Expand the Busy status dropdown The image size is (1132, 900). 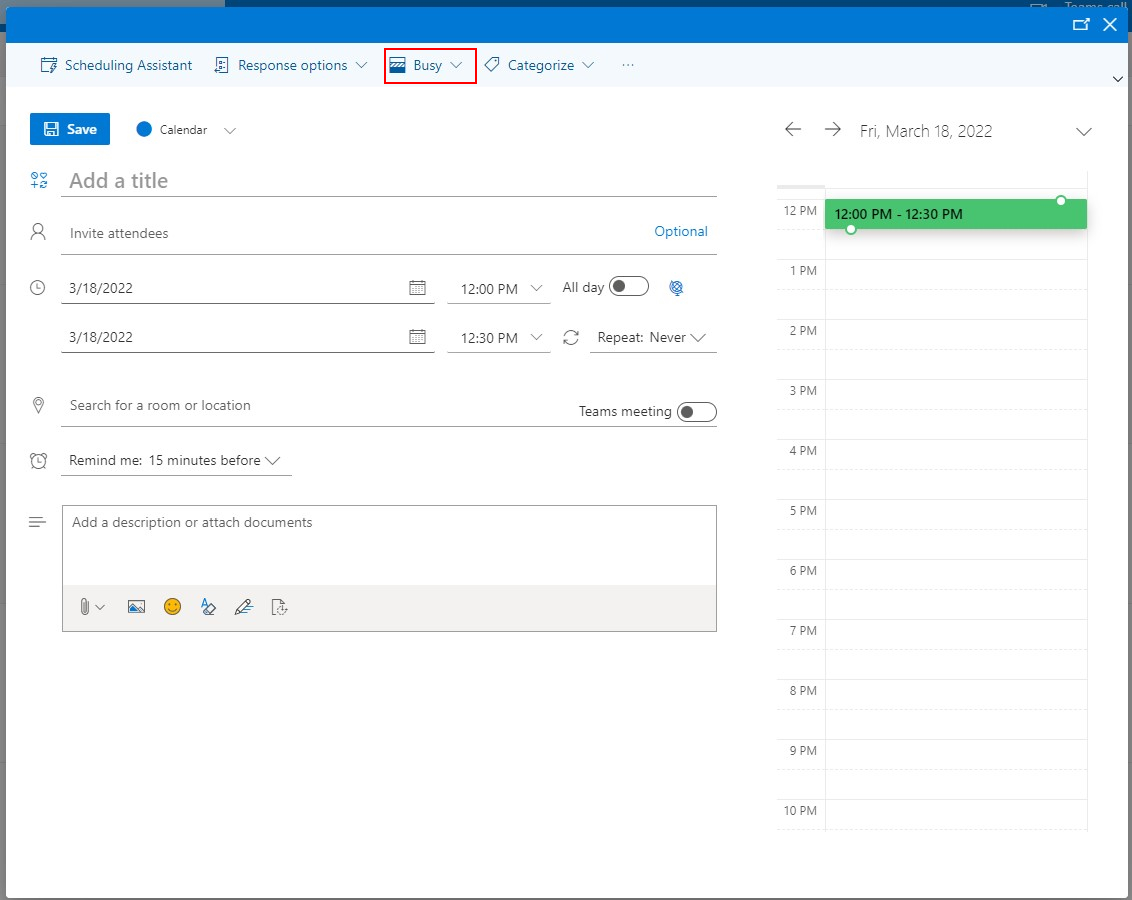click(430, 66)
